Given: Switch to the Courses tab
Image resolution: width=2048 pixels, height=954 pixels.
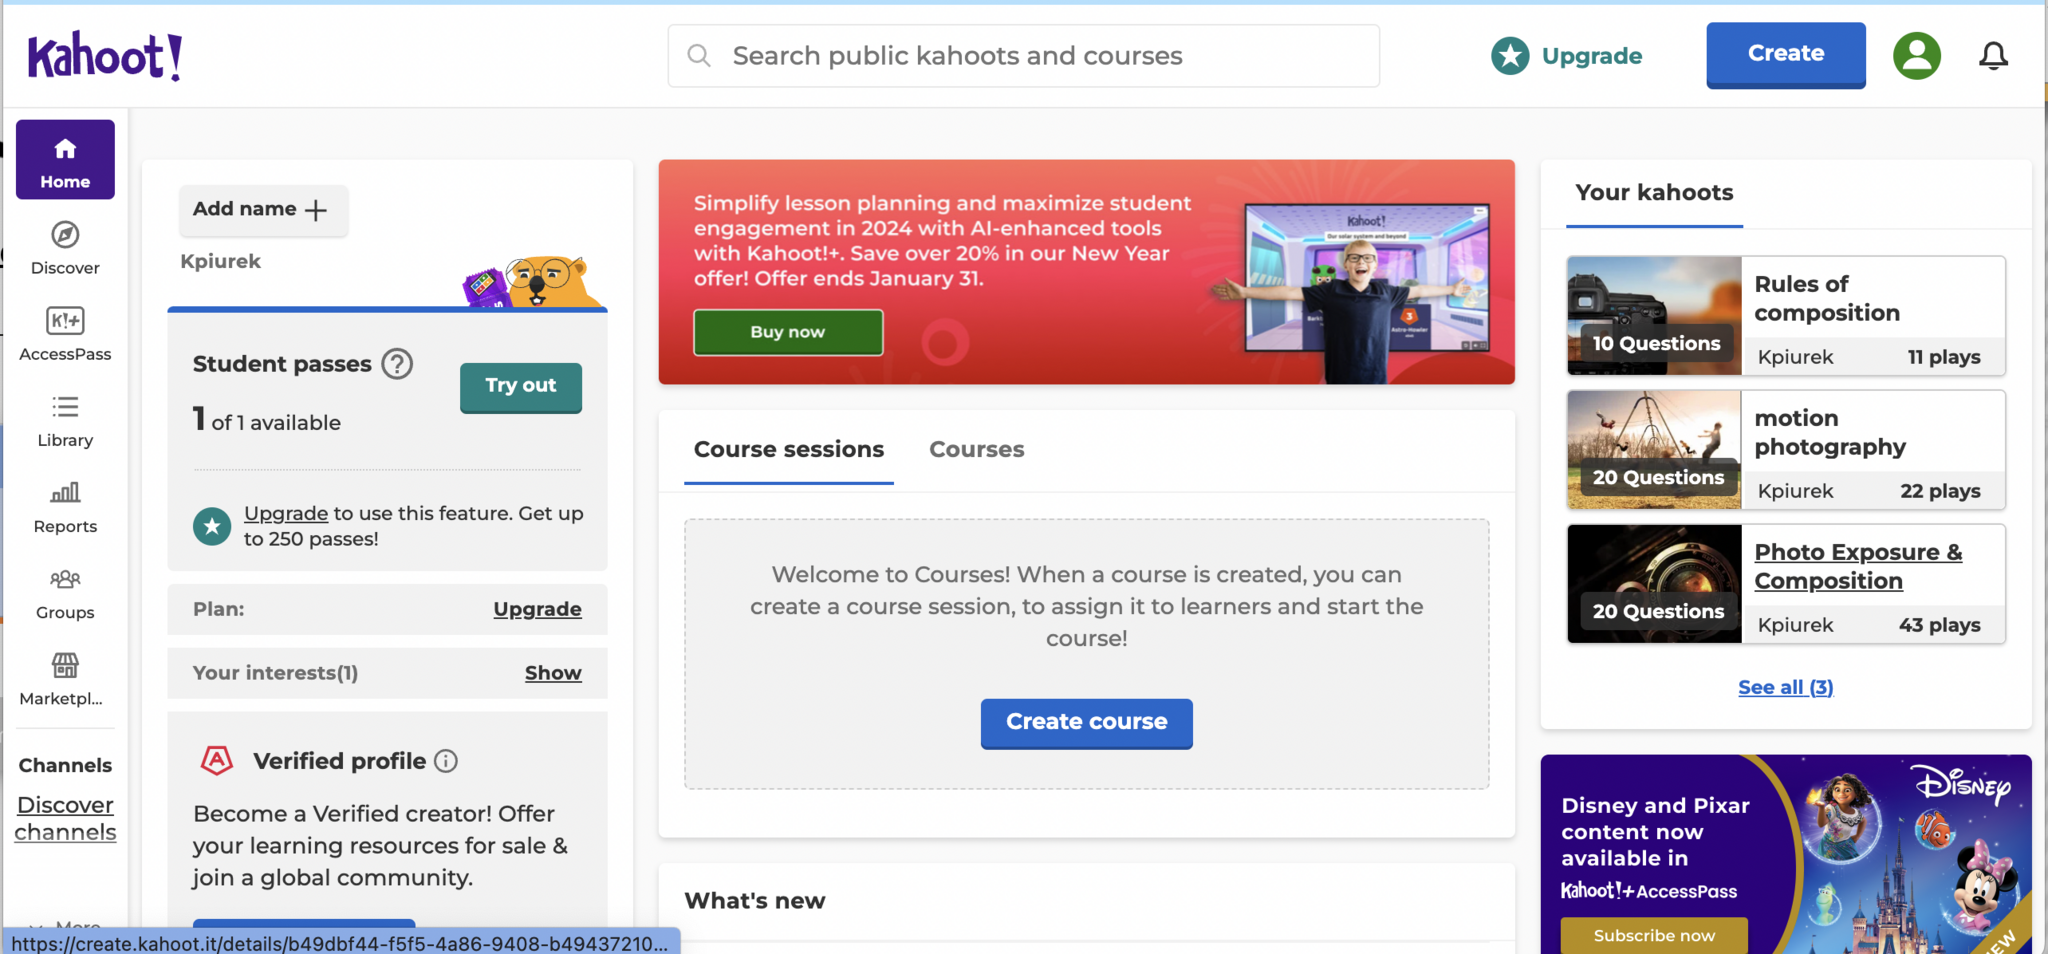Looking at the screenshot, I should coord(976,450).
